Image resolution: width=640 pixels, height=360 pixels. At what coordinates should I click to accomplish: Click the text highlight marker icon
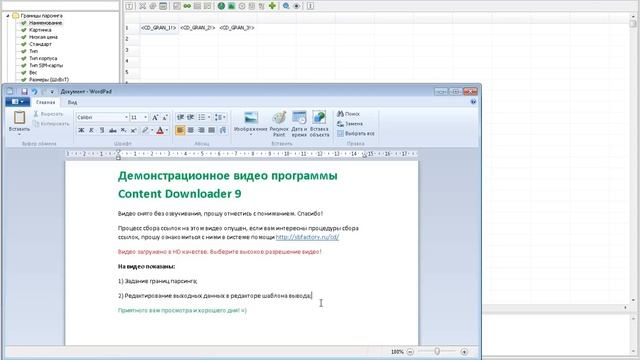(x=145, y=130)
